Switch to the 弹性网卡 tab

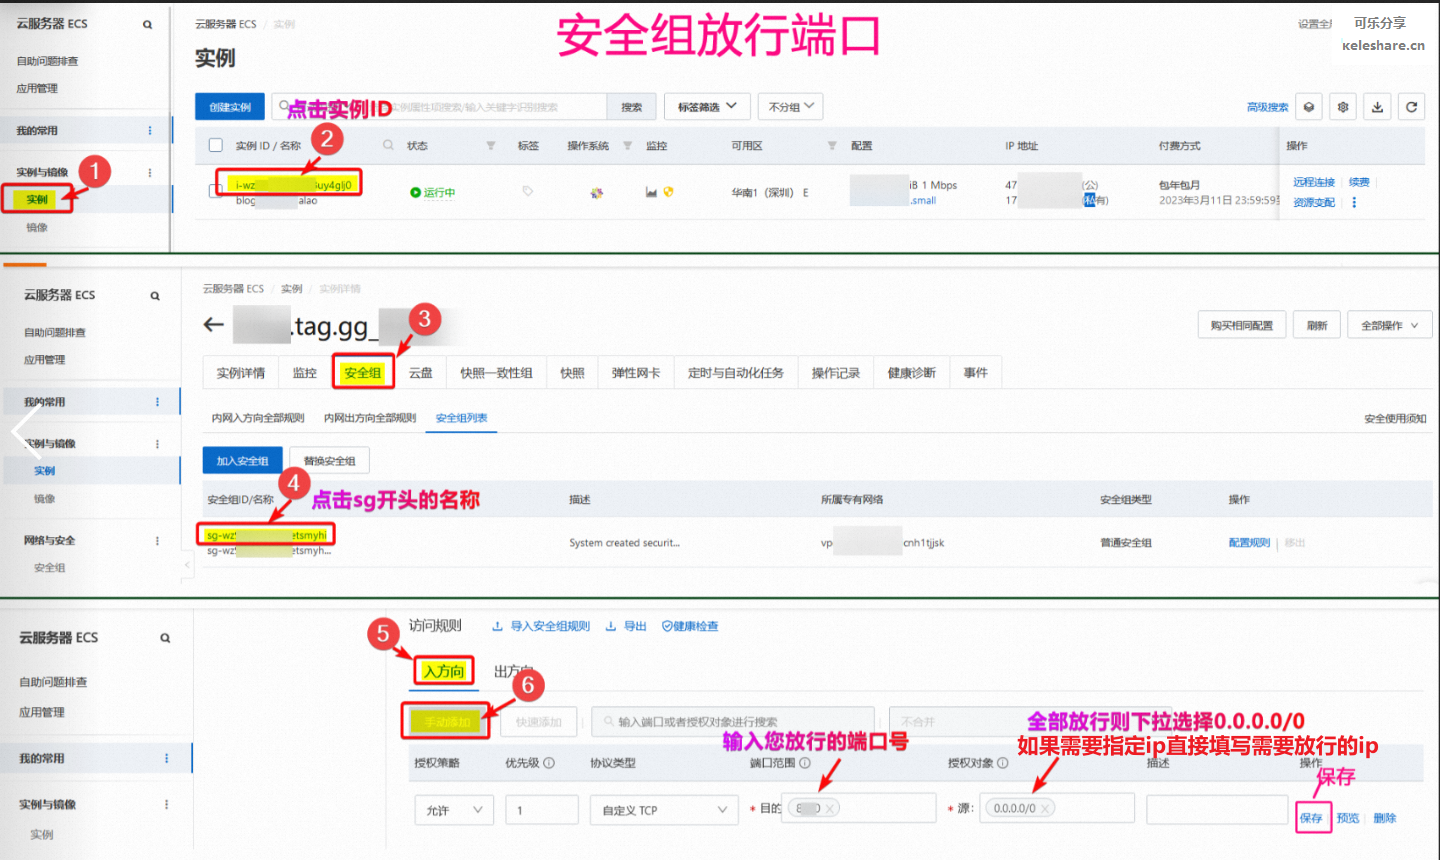point(636,373)
